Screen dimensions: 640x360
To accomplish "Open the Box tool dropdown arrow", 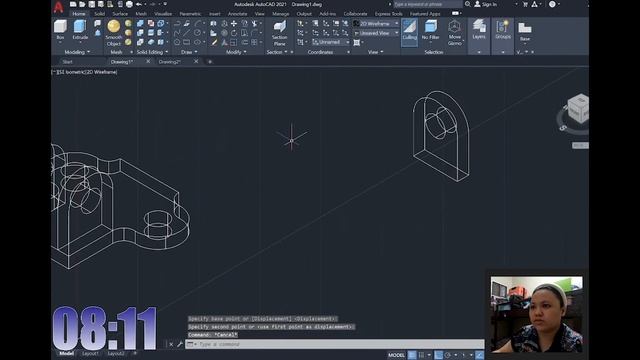I will (60, 42).
